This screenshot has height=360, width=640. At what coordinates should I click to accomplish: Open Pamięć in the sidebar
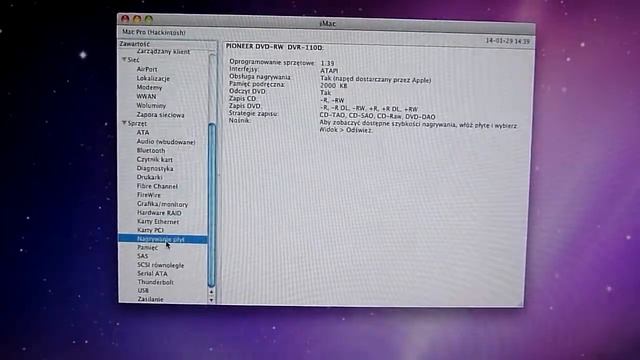[x=147, y=247]
